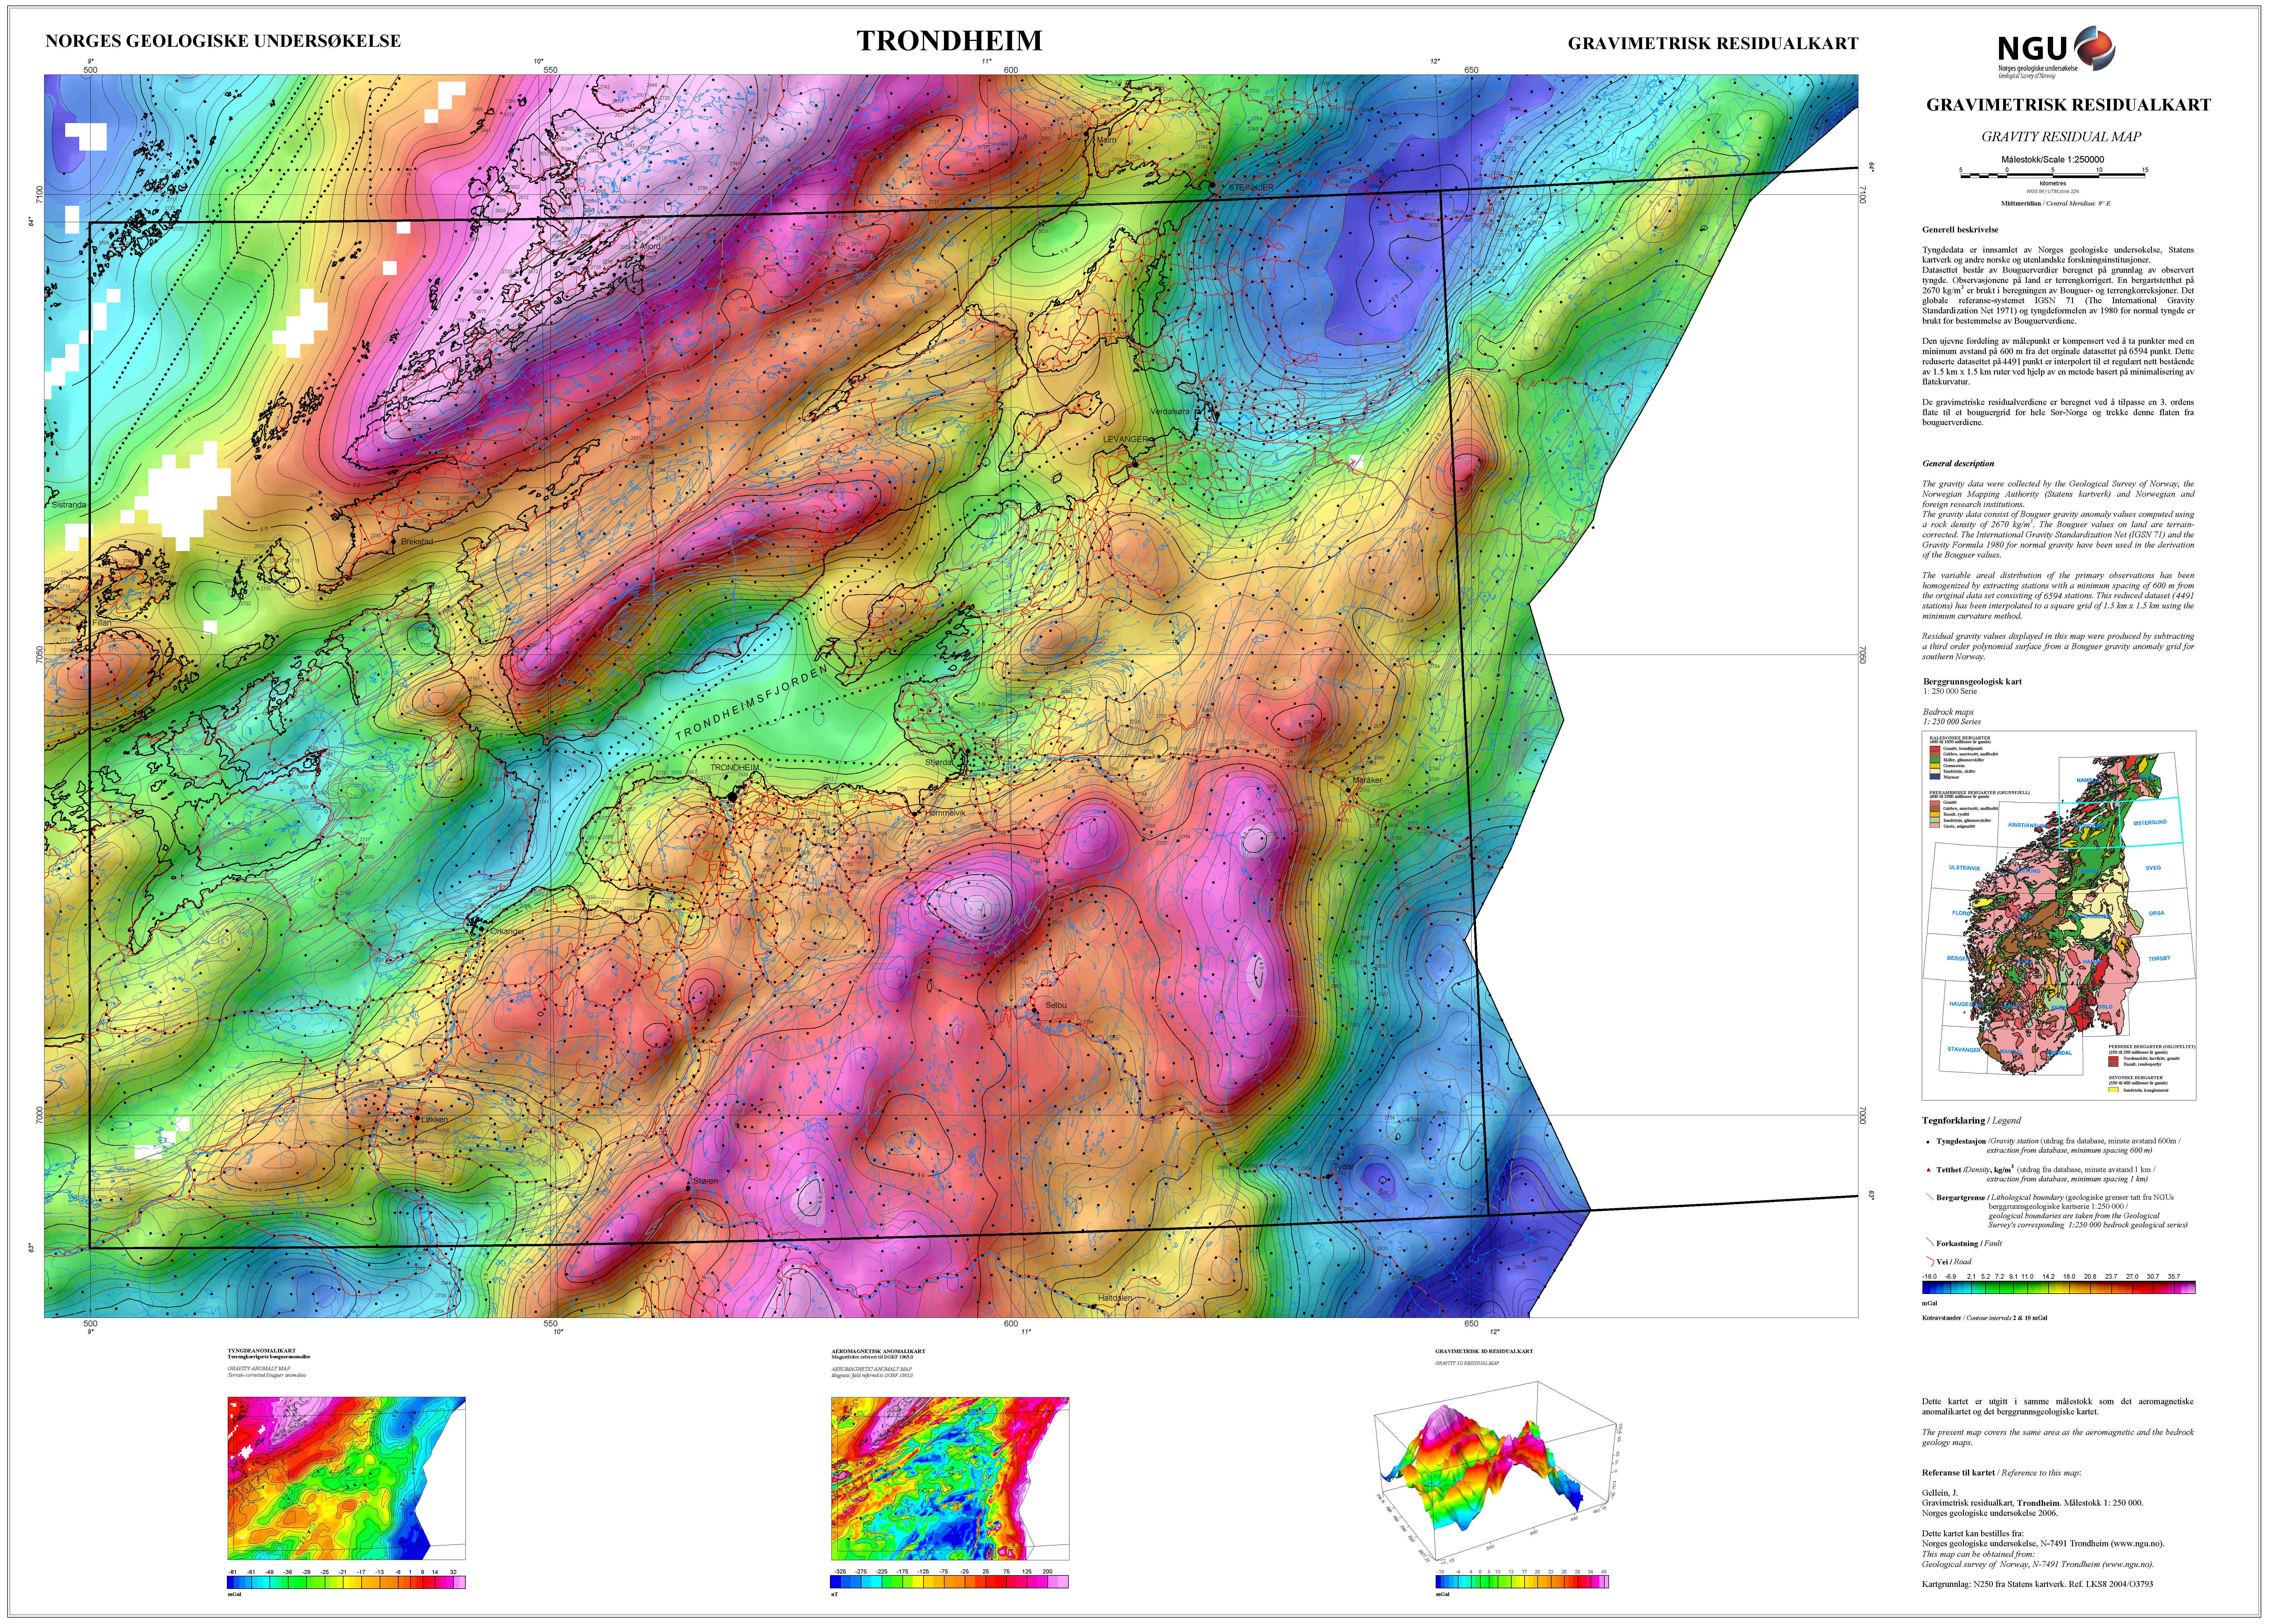The width and height of the screenshot is (2270, 1624).
Task: Click the TORSBY sheet label on bedrock map
Action: pyautogui.click(x=2159, y=958)
